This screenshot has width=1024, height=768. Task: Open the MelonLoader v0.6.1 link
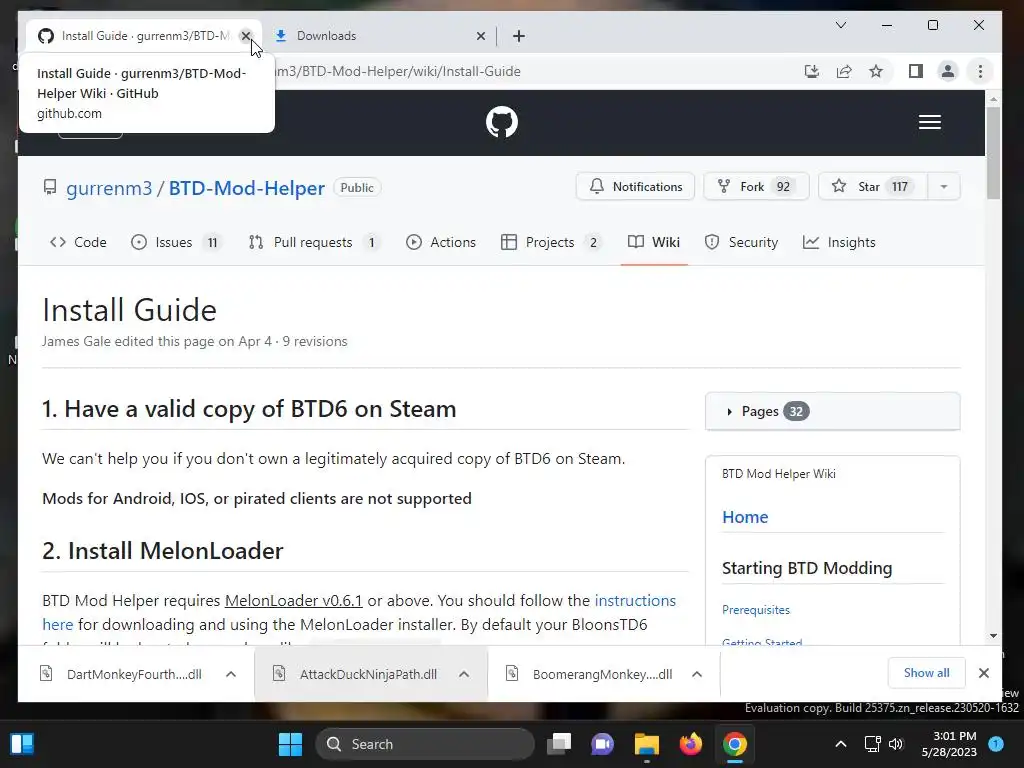tap(293, 600)
